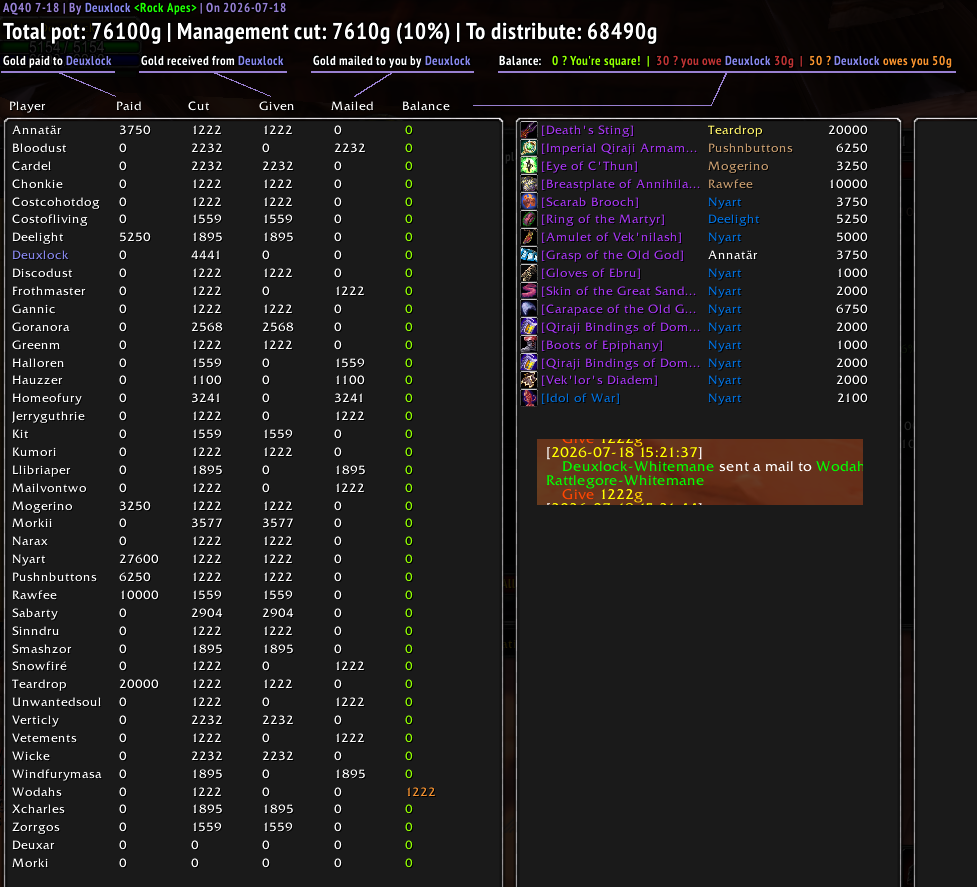This screenshot has width=977, height=887.
Task: Click the 'Gold paid to Deuxlock' legend label
Action: point(57,61)
